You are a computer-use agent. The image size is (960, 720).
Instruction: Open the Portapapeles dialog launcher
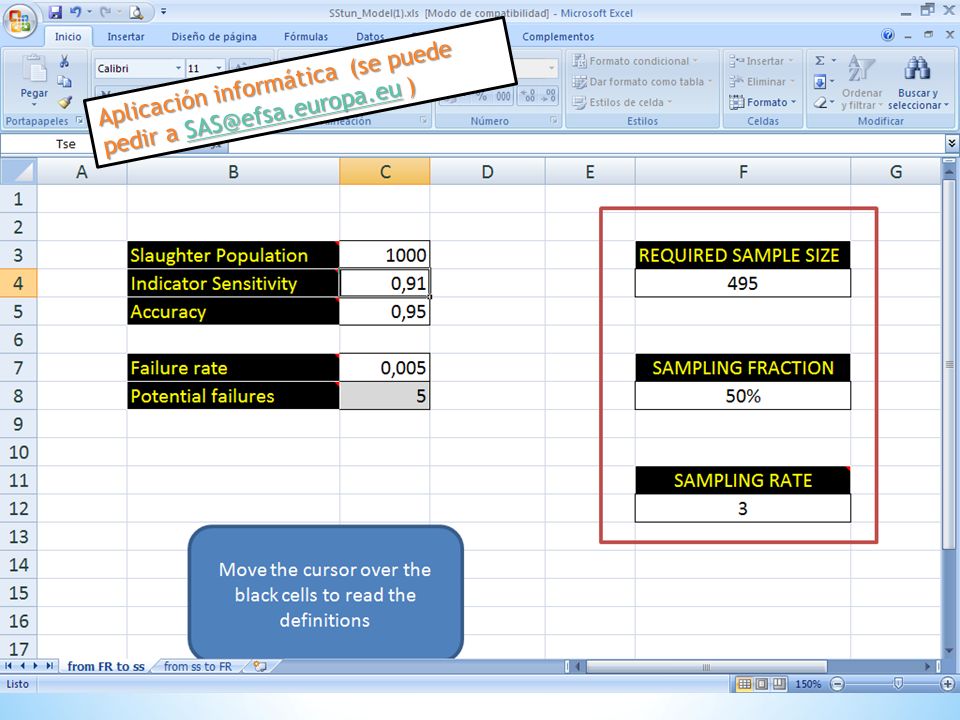[79, 121]
